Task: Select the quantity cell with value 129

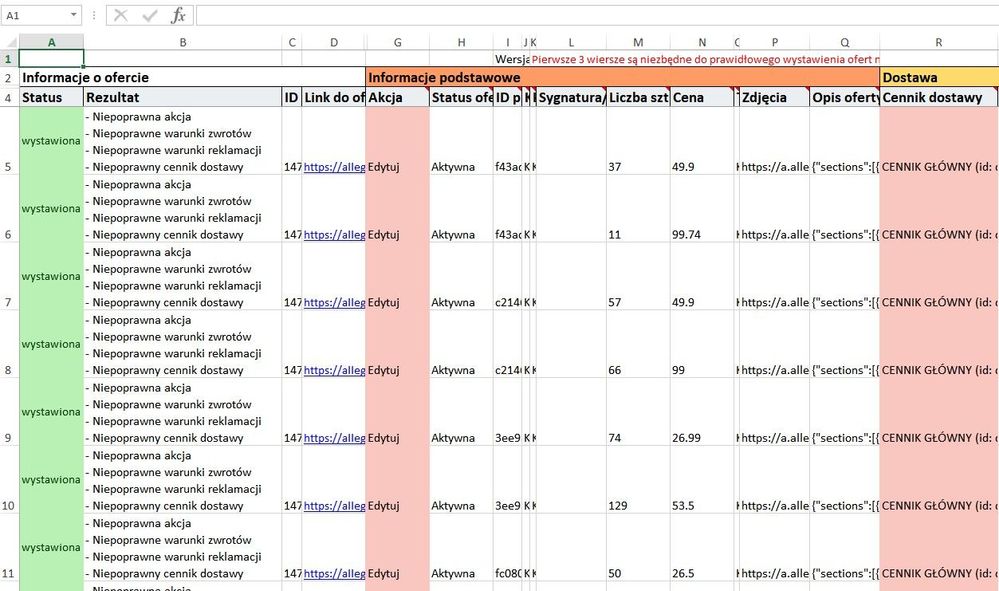Action: point(638,480)
